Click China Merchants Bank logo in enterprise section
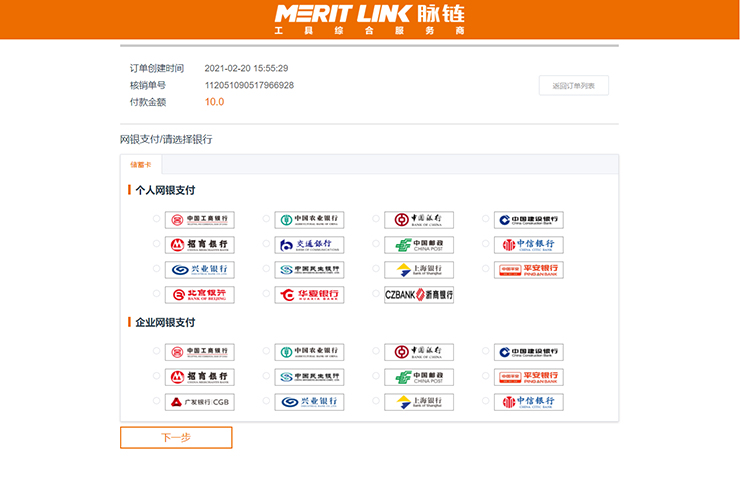Viewport: 740px width, 480px height. pos(200,377)
